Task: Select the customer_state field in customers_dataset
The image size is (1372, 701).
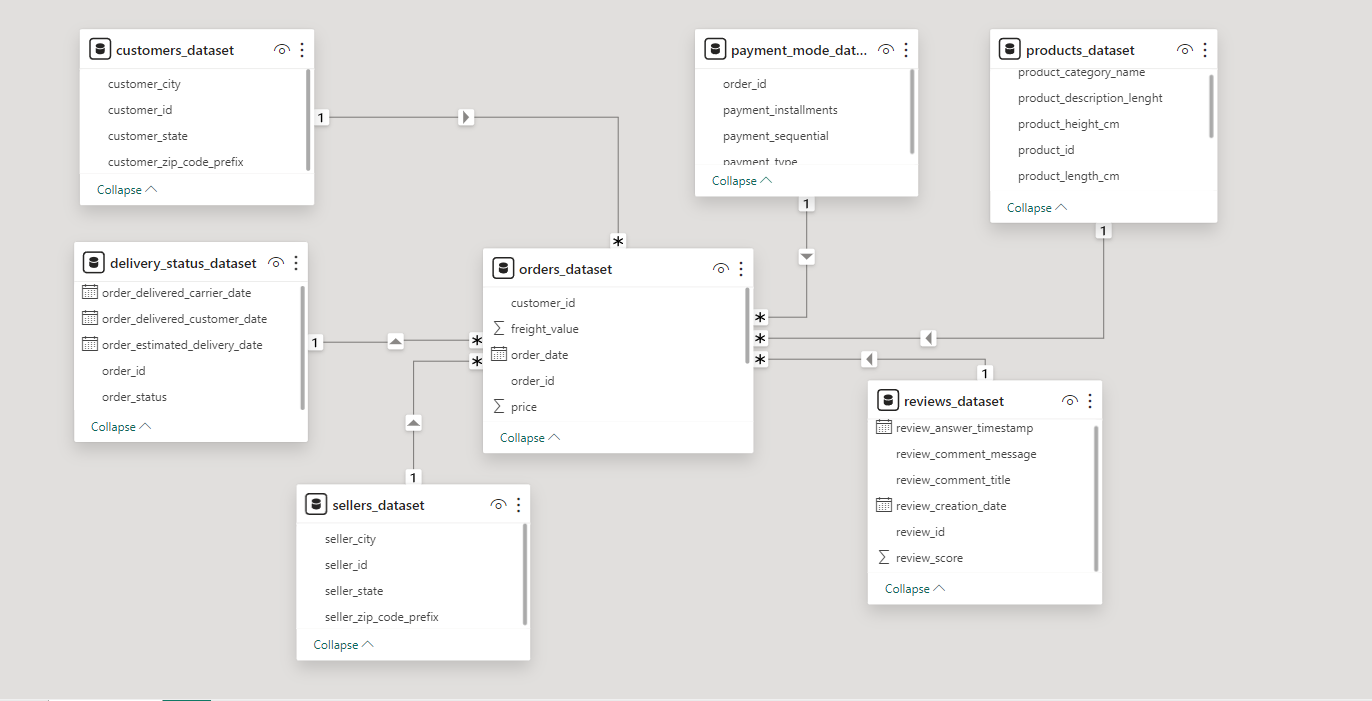Action: pos(148,136)
